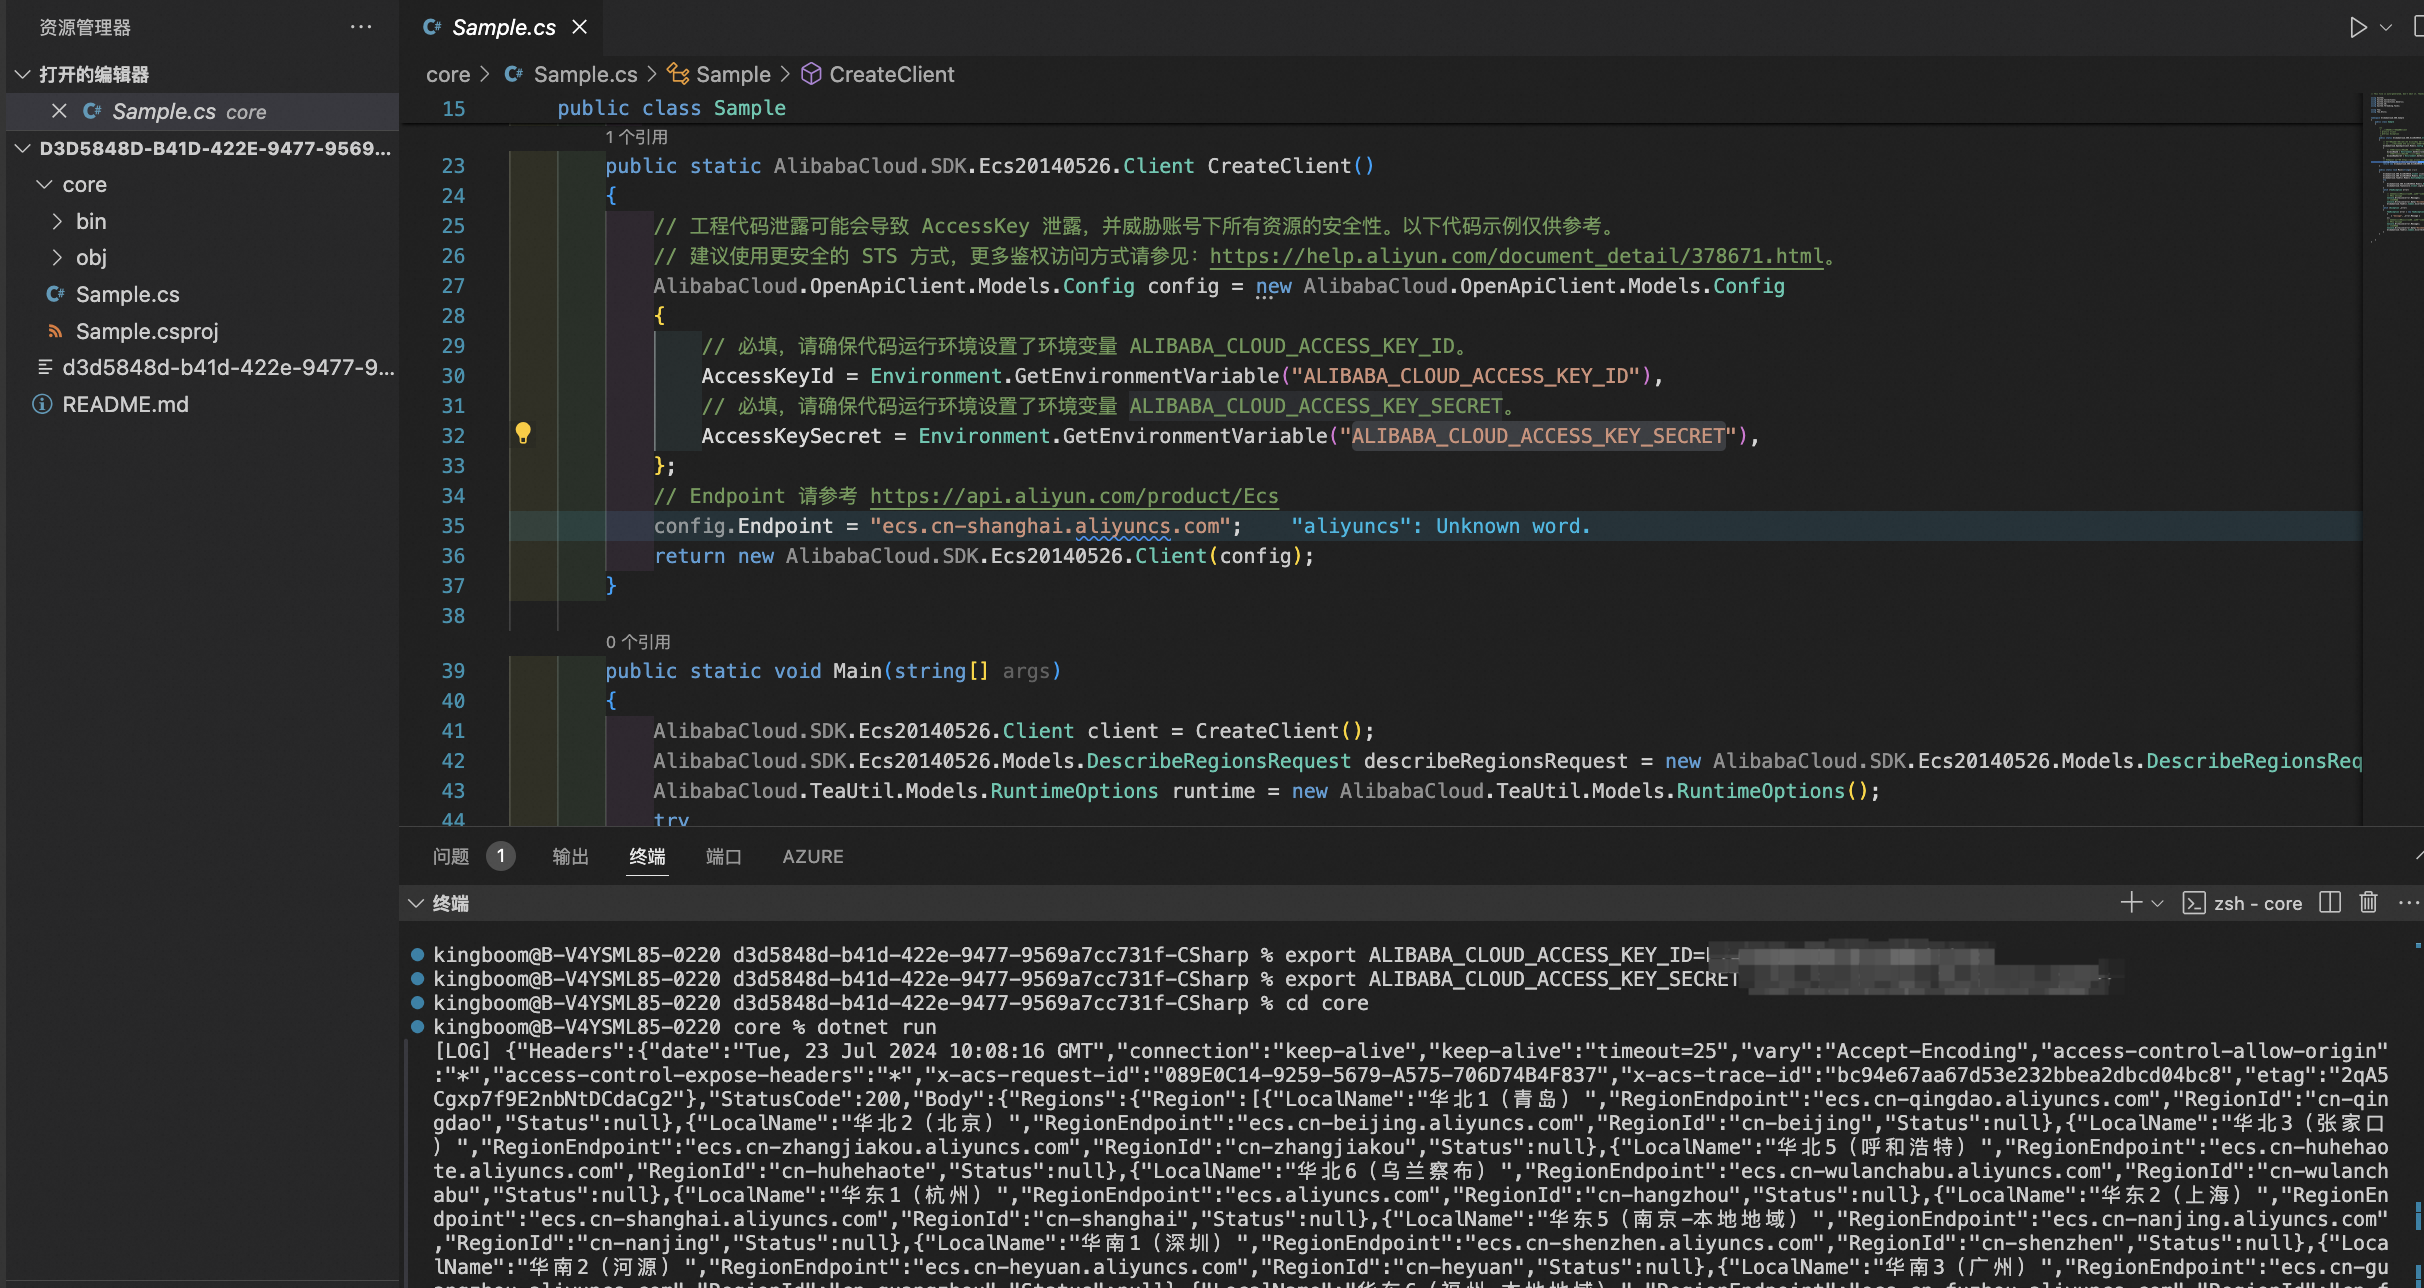Create a new terminal with plus icon
2424x1288 pixels.
click(x=2131, y=903)
